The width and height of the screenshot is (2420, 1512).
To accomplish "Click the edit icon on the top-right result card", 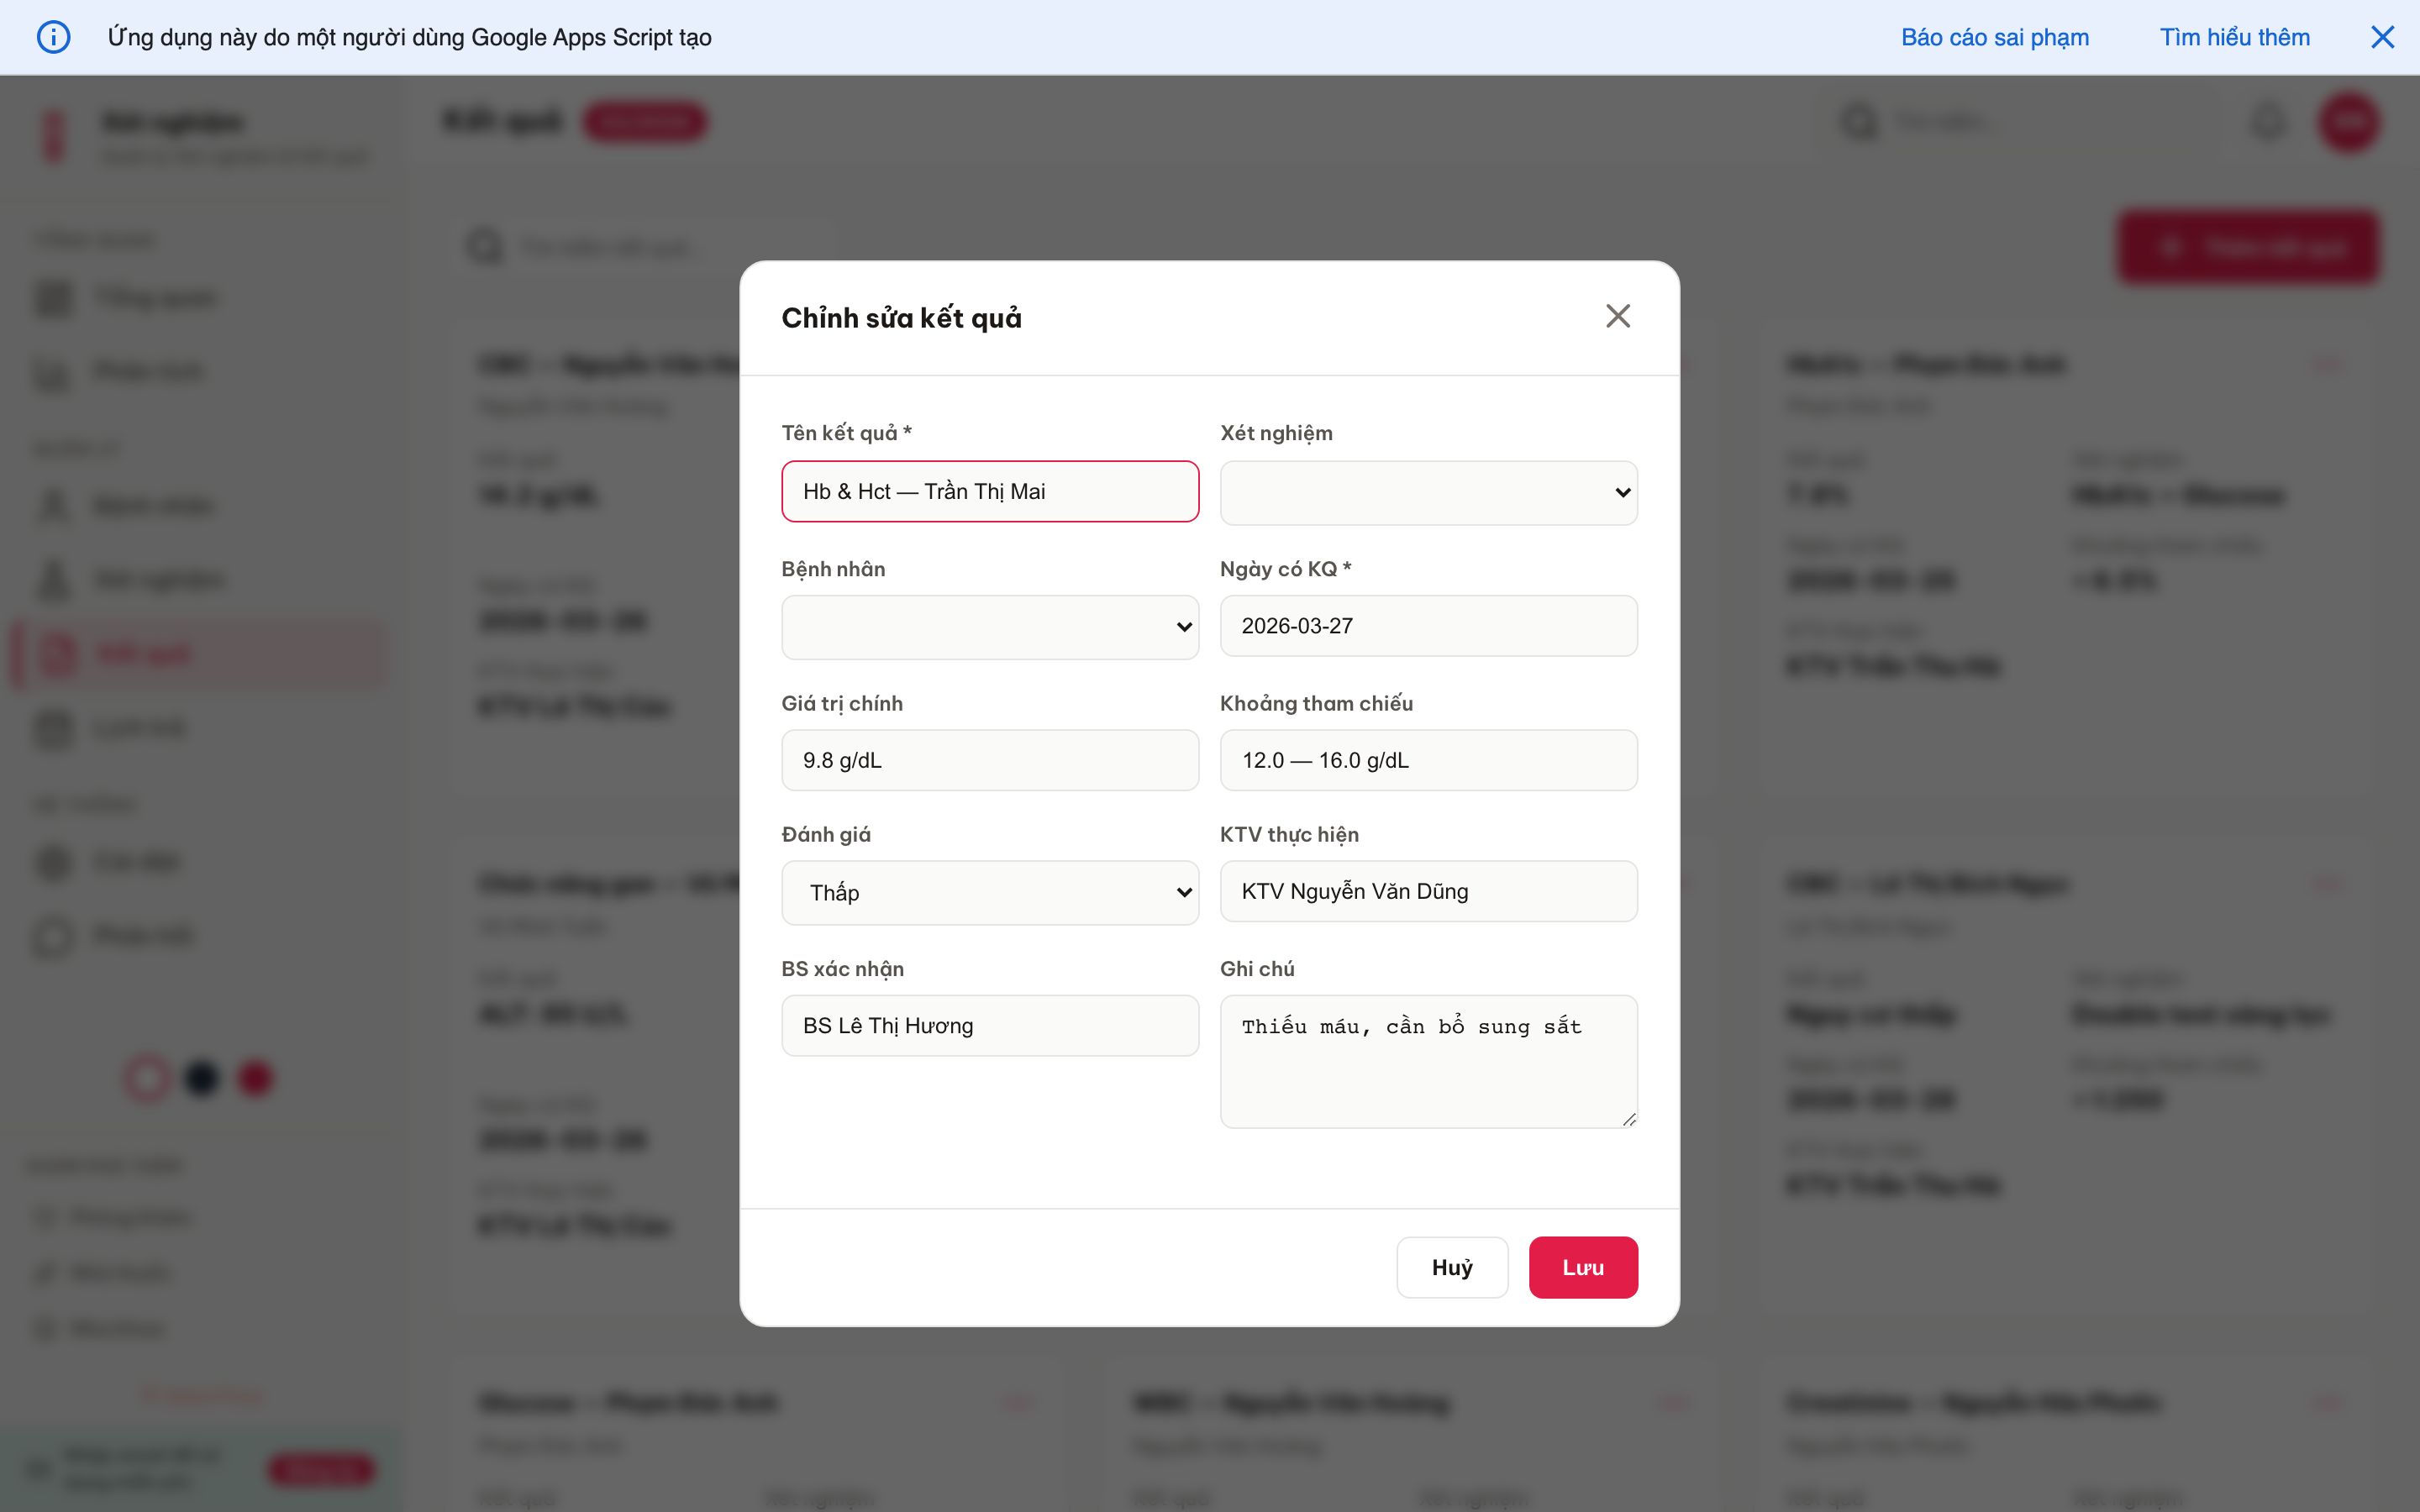I will (x=2327, y=364).
